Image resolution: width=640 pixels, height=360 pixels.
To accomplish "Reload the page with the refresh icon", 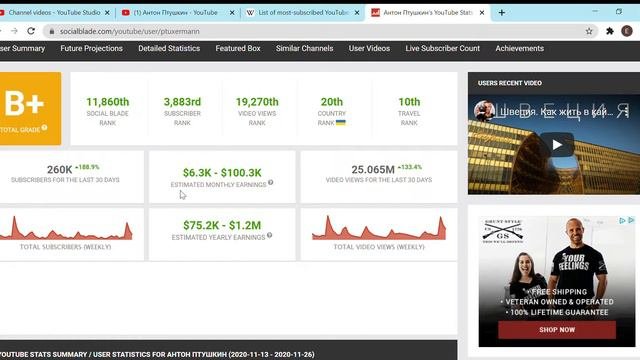I will pyautogui.click(x=31, y=31).
